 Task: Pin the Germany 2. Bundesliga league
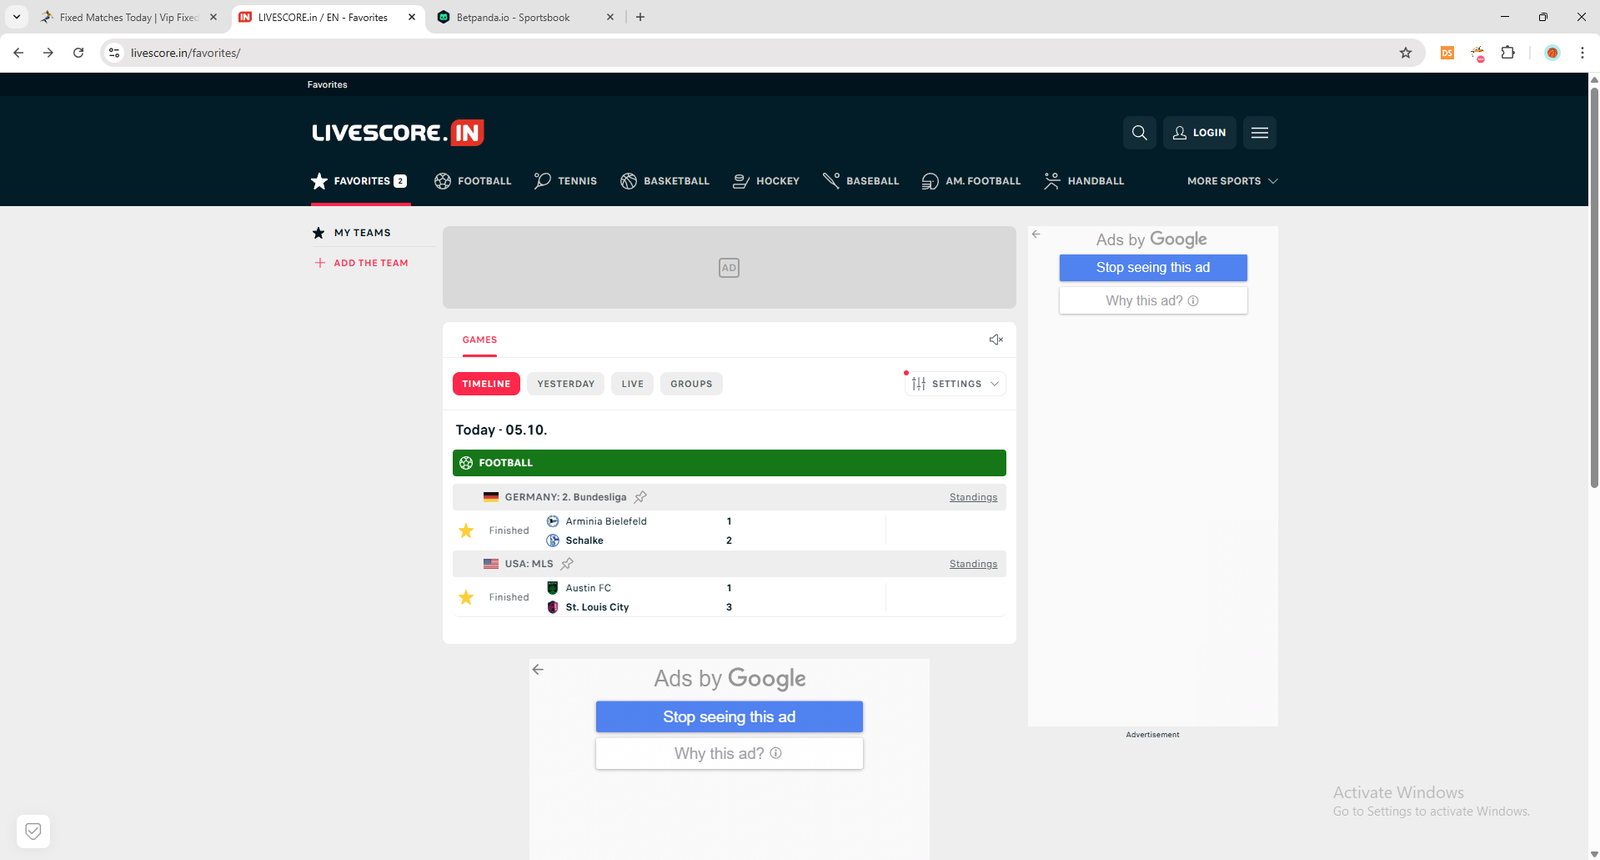(x=641, y=497)
